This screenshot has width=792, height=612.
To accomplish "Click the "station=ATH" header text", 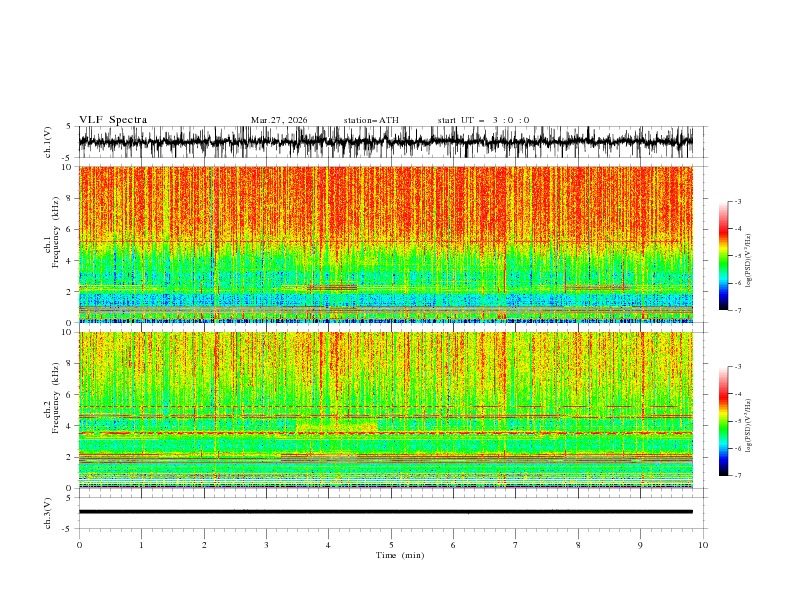I will [x=371, y=120].
